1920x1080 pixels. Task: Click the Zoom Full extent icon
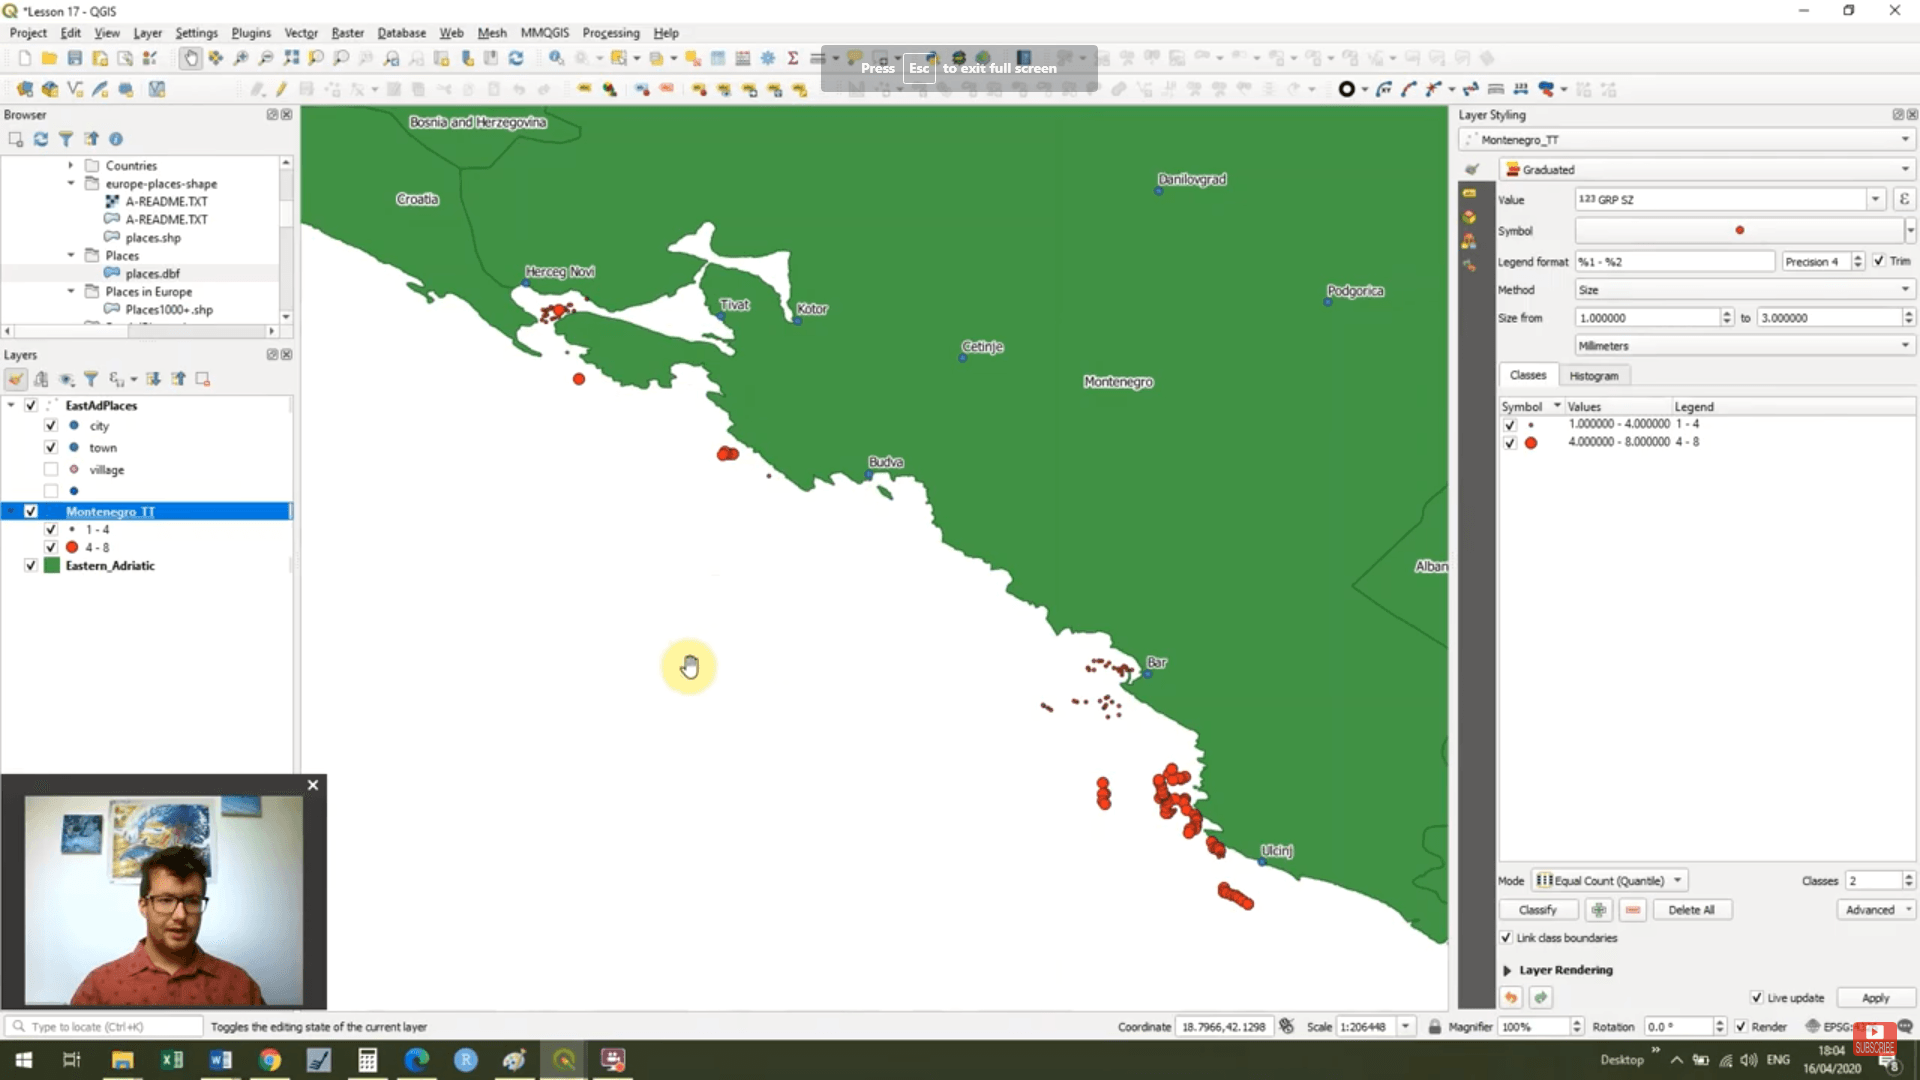291,58
